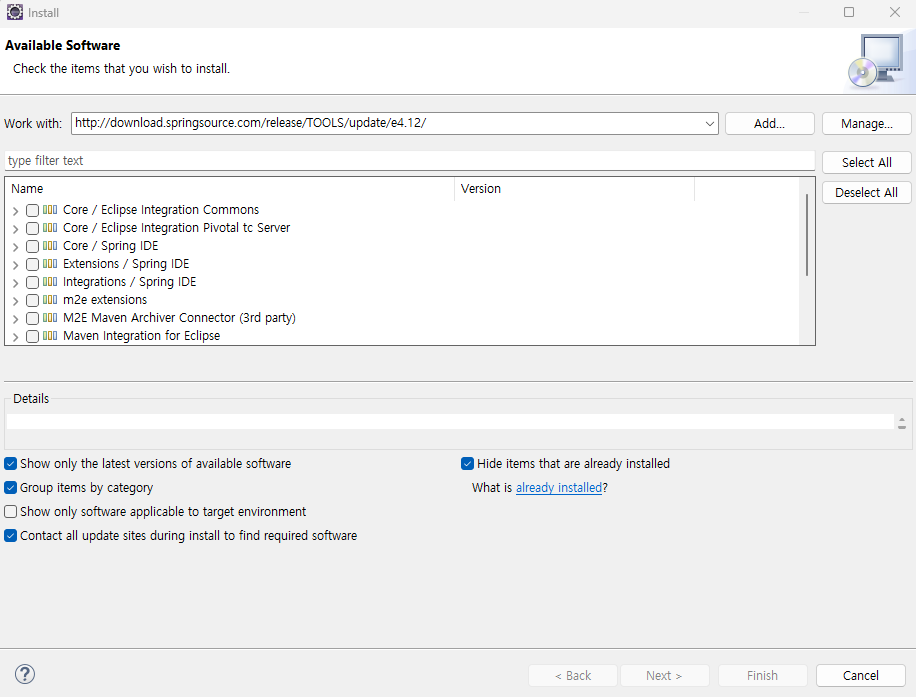The width and height of the screenshot is (916, 697).
Task: Check the Core / Spring IDE checkbox
Action: coord(32,247)
